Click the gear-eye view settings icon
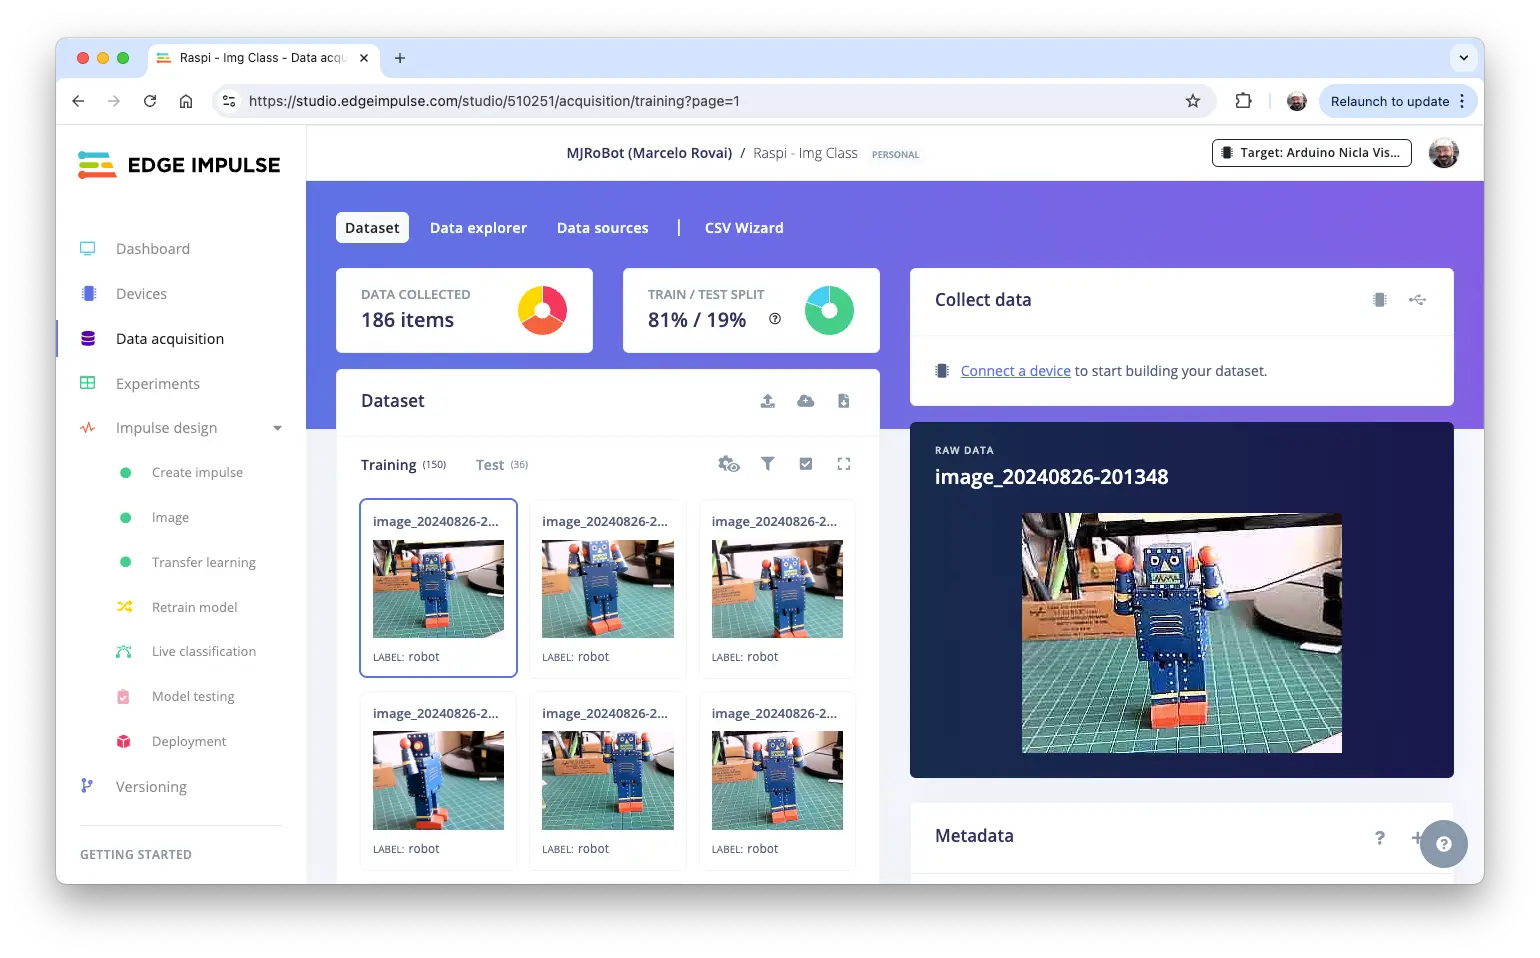Image resolution: width=1540 pixels, height=958 pixels. point(729,464)
